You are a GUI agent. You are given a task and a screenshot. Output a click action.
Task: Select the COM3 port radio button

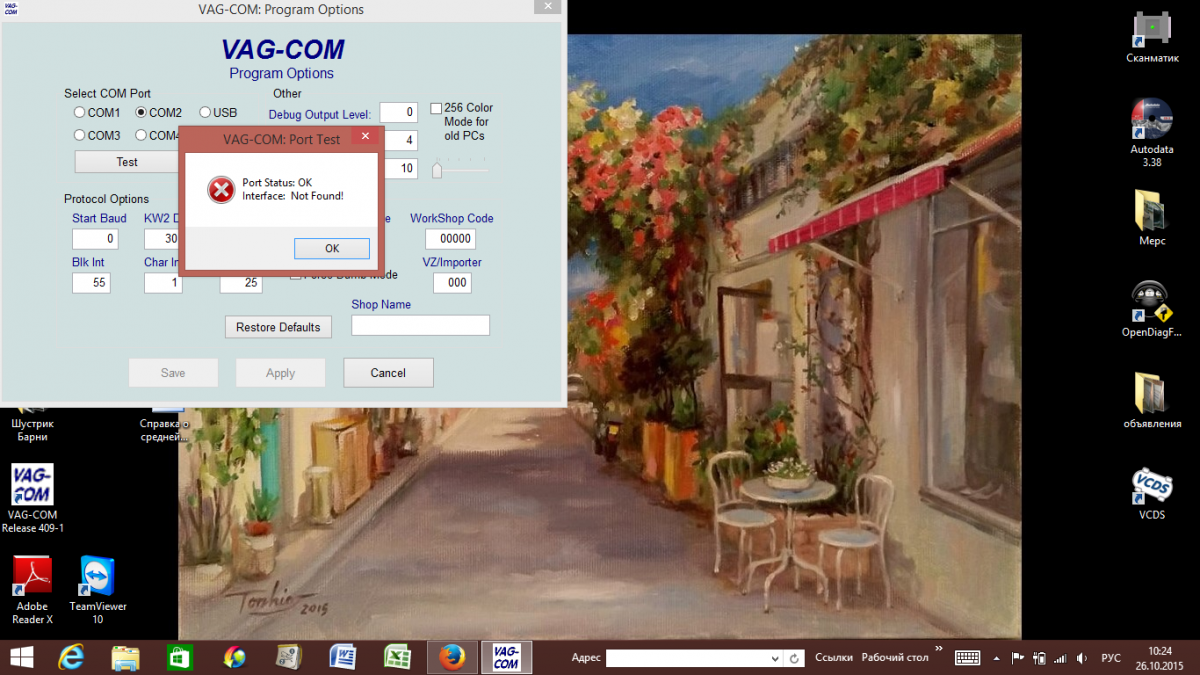[80, 135]
